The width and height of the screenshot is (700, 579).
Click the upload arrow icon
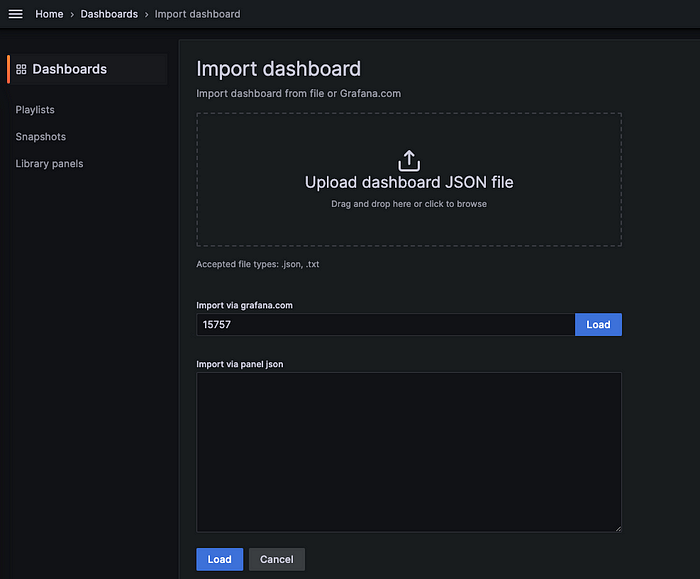click(409, 161)
